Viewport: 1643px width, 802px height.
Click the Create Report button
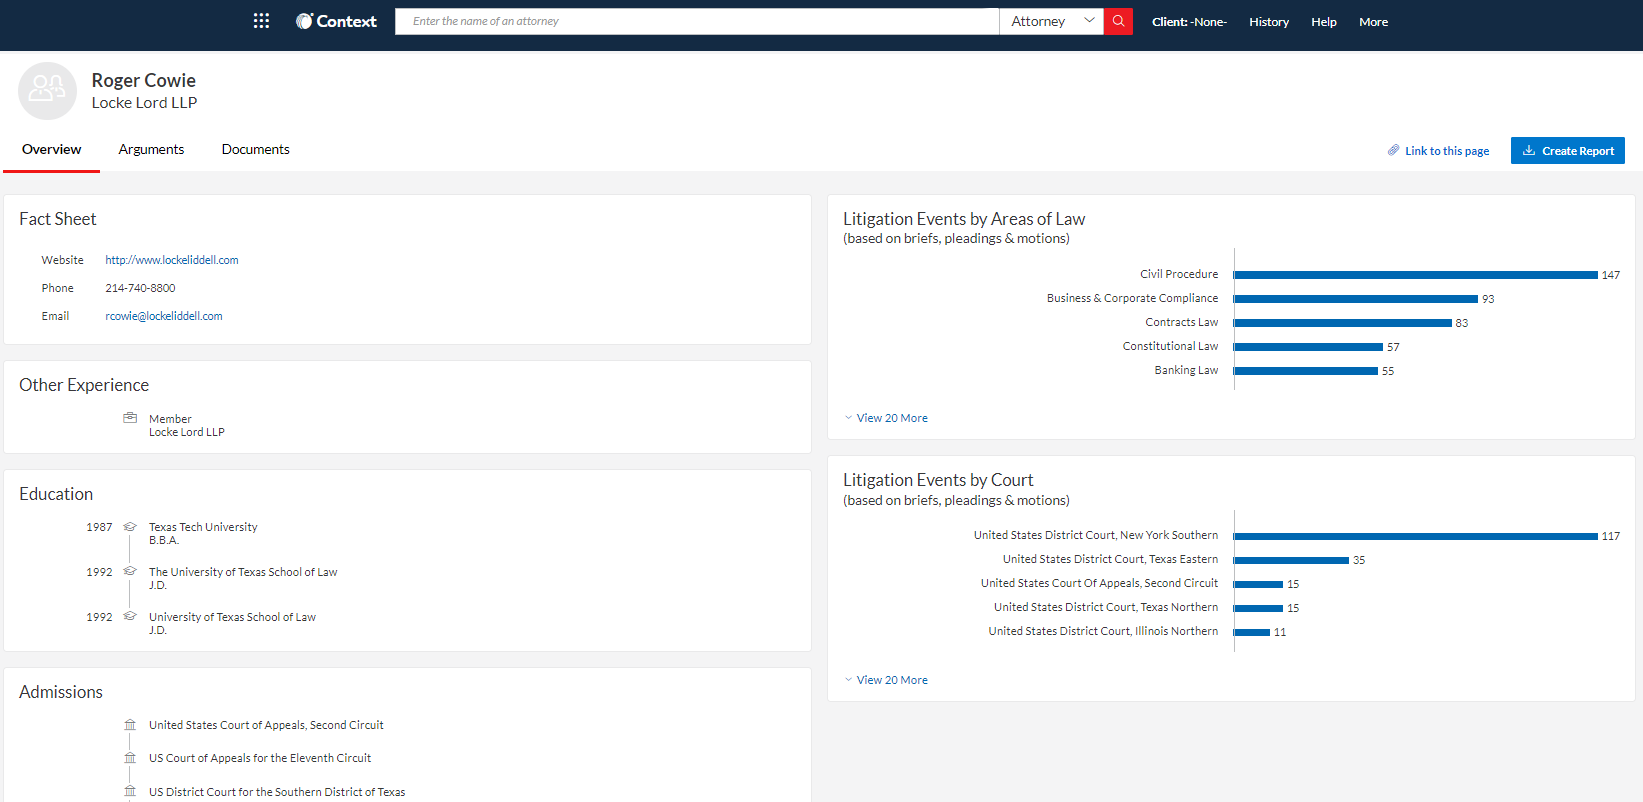[1568, 150]
